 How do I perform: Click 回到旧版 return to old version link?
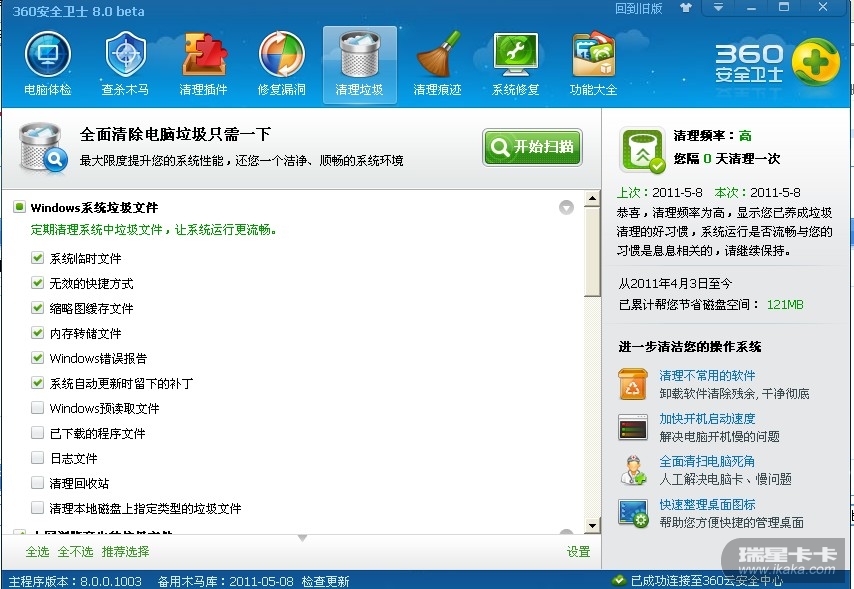pos(638,8)
